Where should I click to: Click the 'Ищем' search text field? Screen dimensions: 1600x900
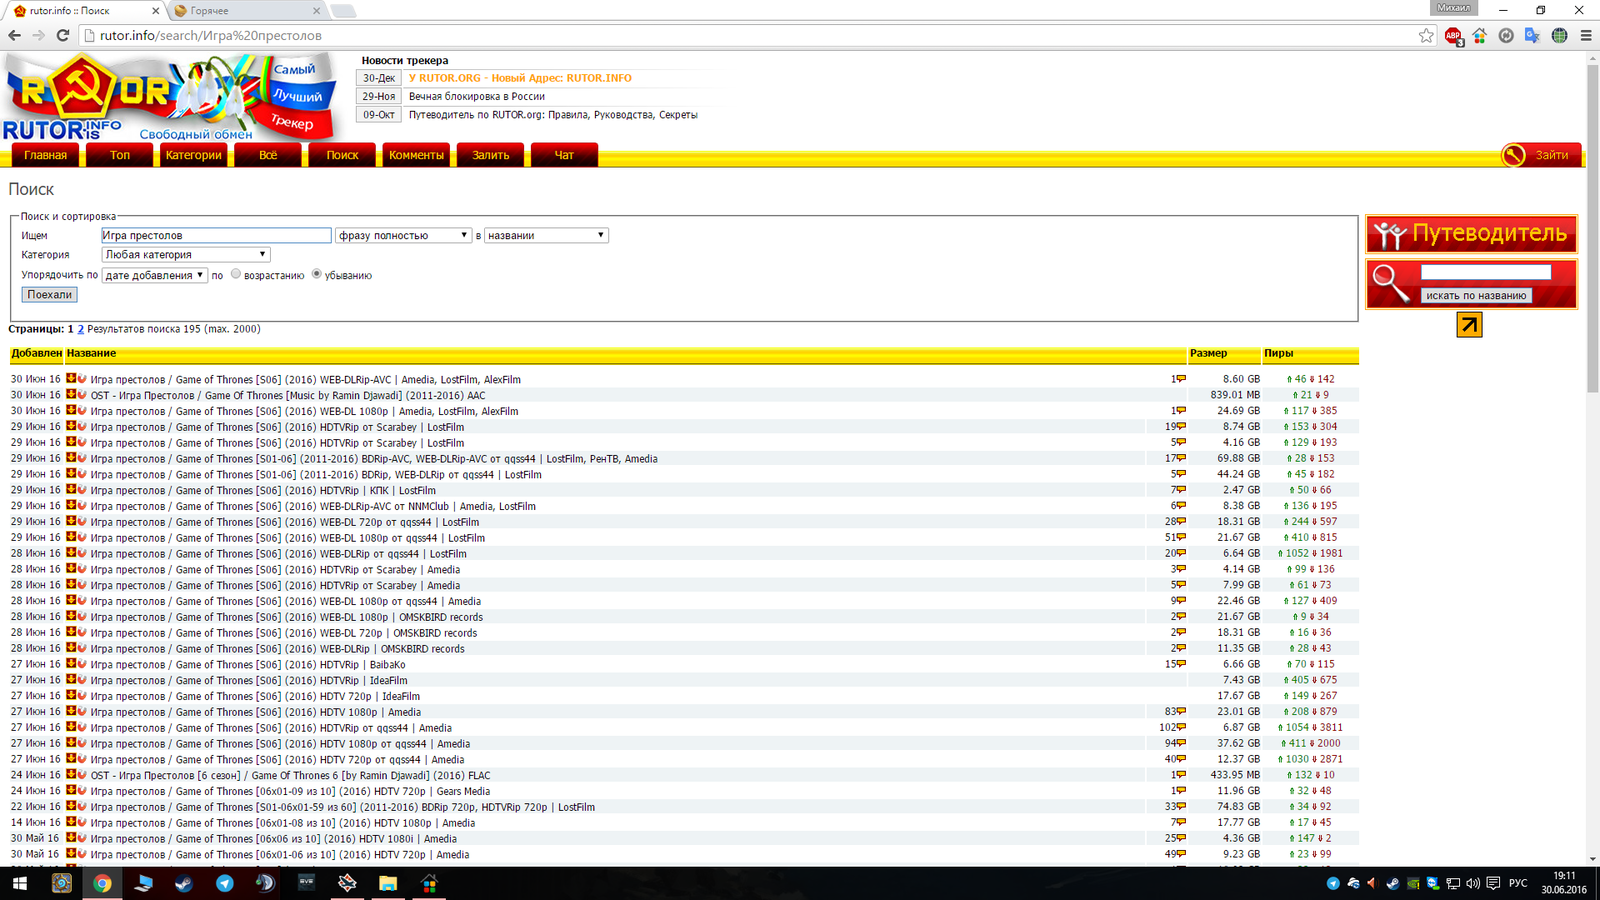pyautogui.click(x=216, y=235)
